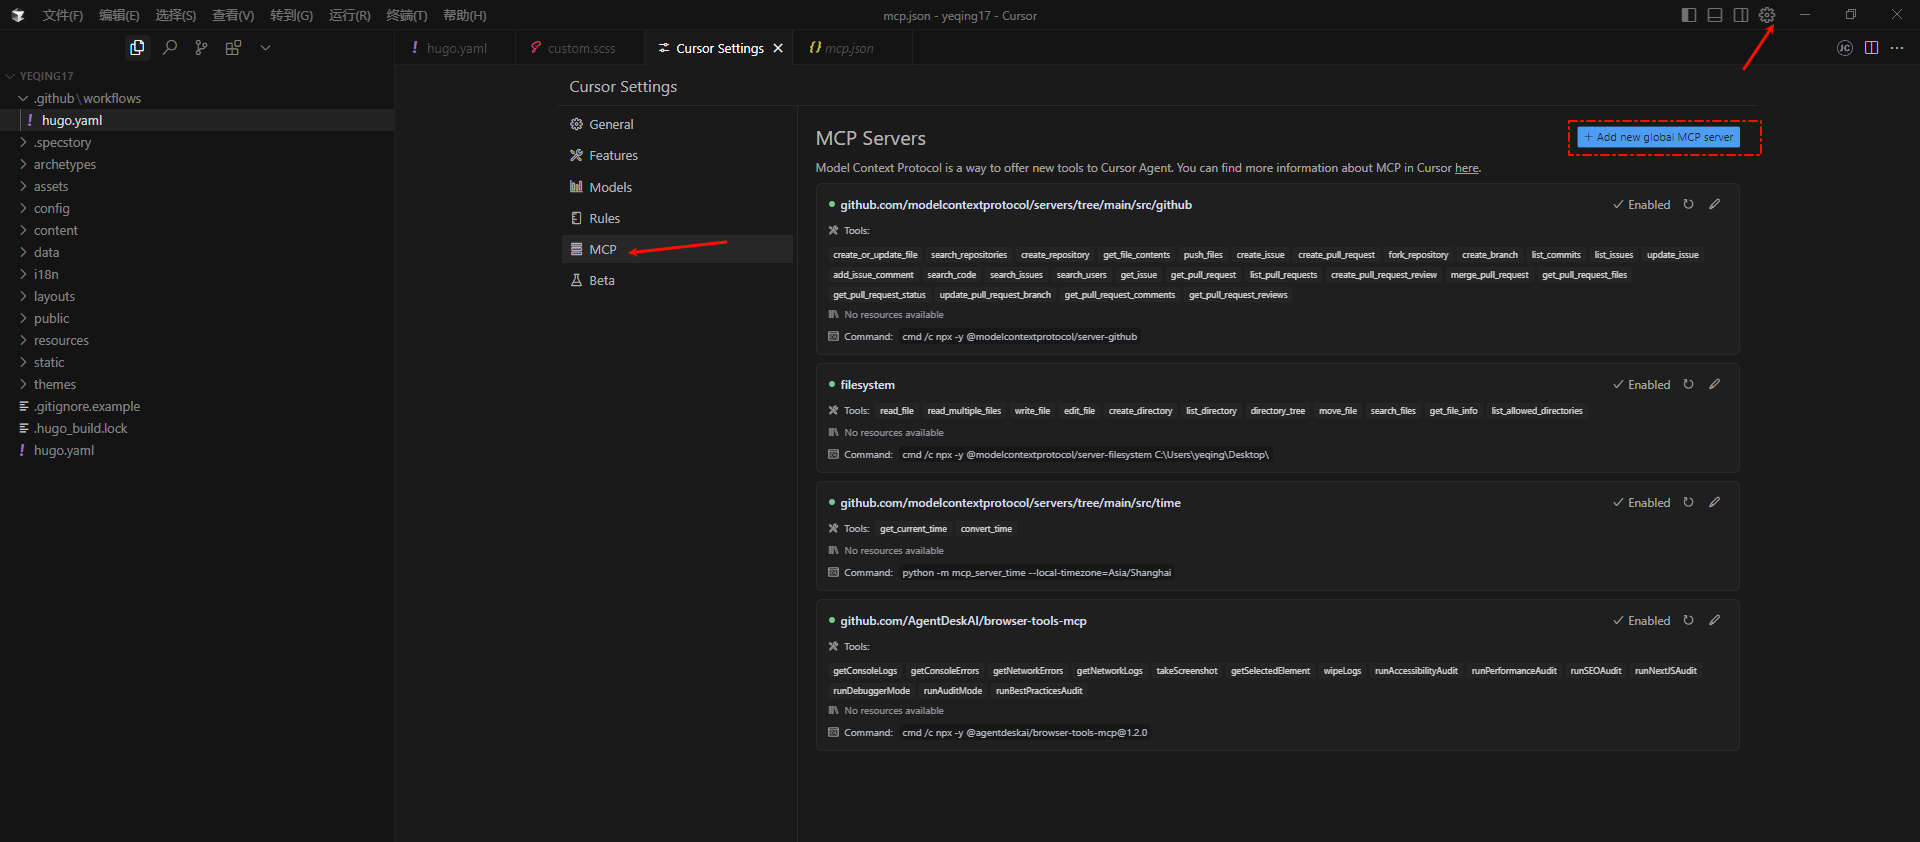Toggle Enabled for time server
The height and width of the screenshot is (842, 1920).
click(x=1641, y=503)
